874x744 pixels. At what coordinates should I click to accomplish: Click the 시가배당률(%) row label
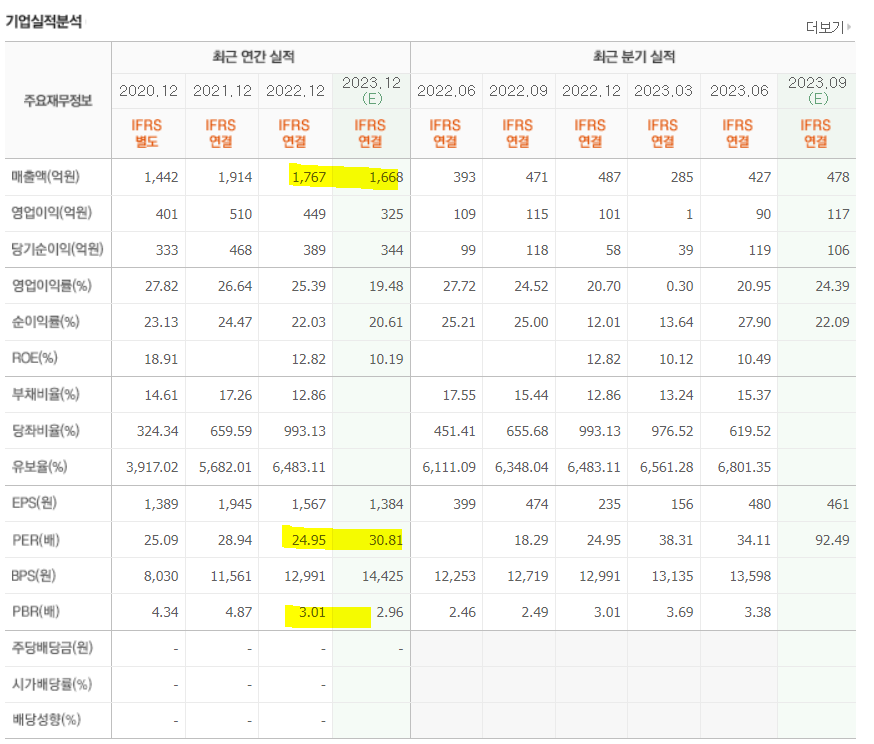pos(52,684)
